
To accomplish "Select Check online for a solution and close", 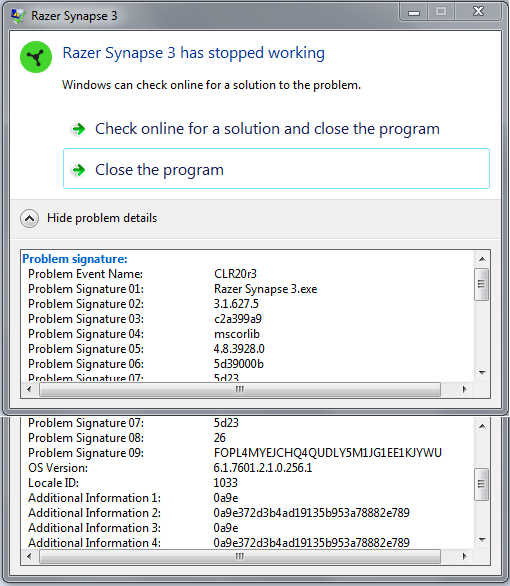I will pyautogui.click(x=267, y=129).
